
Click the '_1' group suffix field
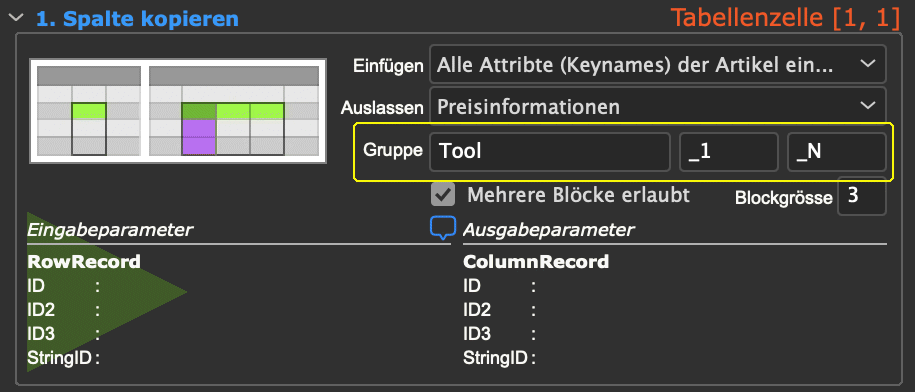click(729, 152)
